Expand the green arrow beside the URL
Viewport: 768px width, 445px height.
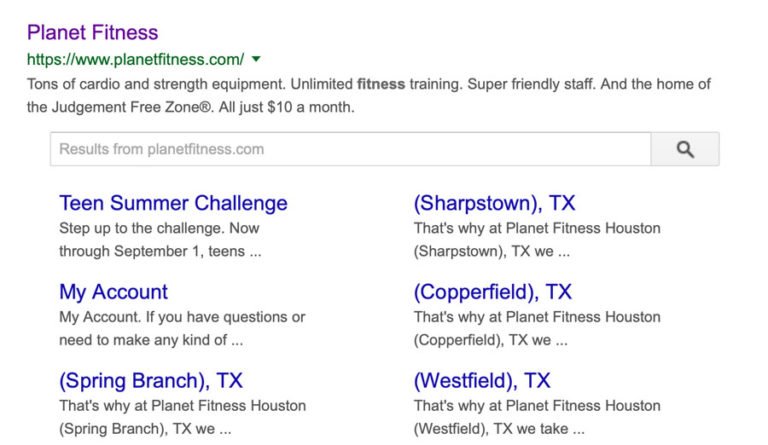(257, 59)
